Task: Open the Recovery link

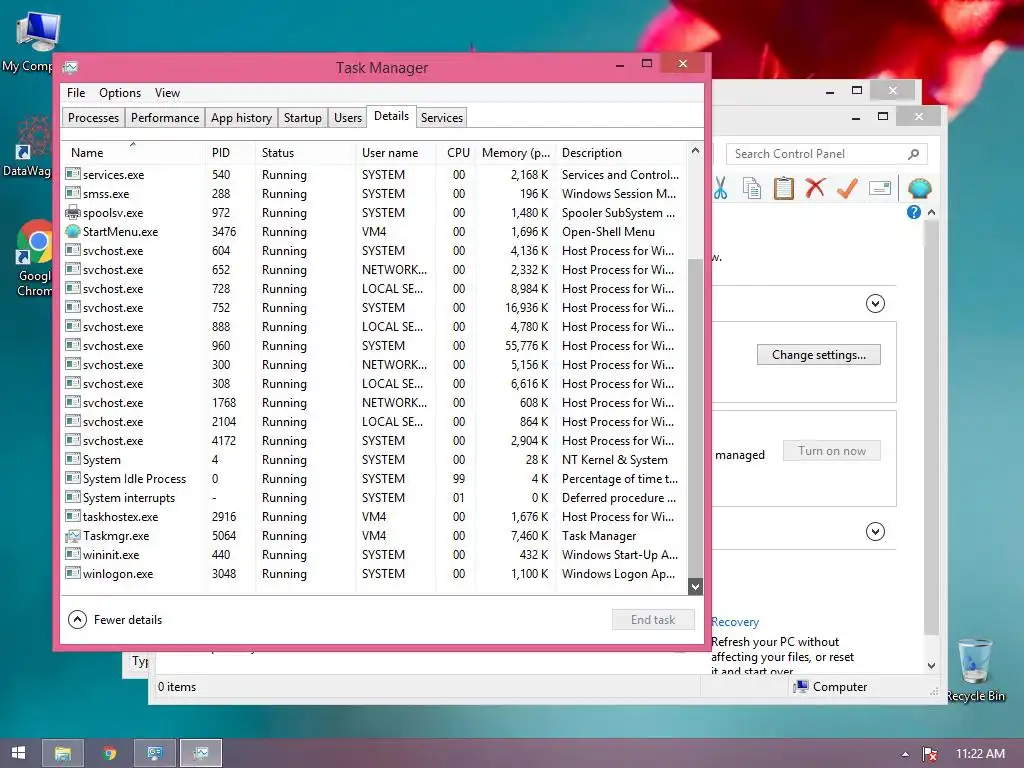Action: click(x=735, y=622)
